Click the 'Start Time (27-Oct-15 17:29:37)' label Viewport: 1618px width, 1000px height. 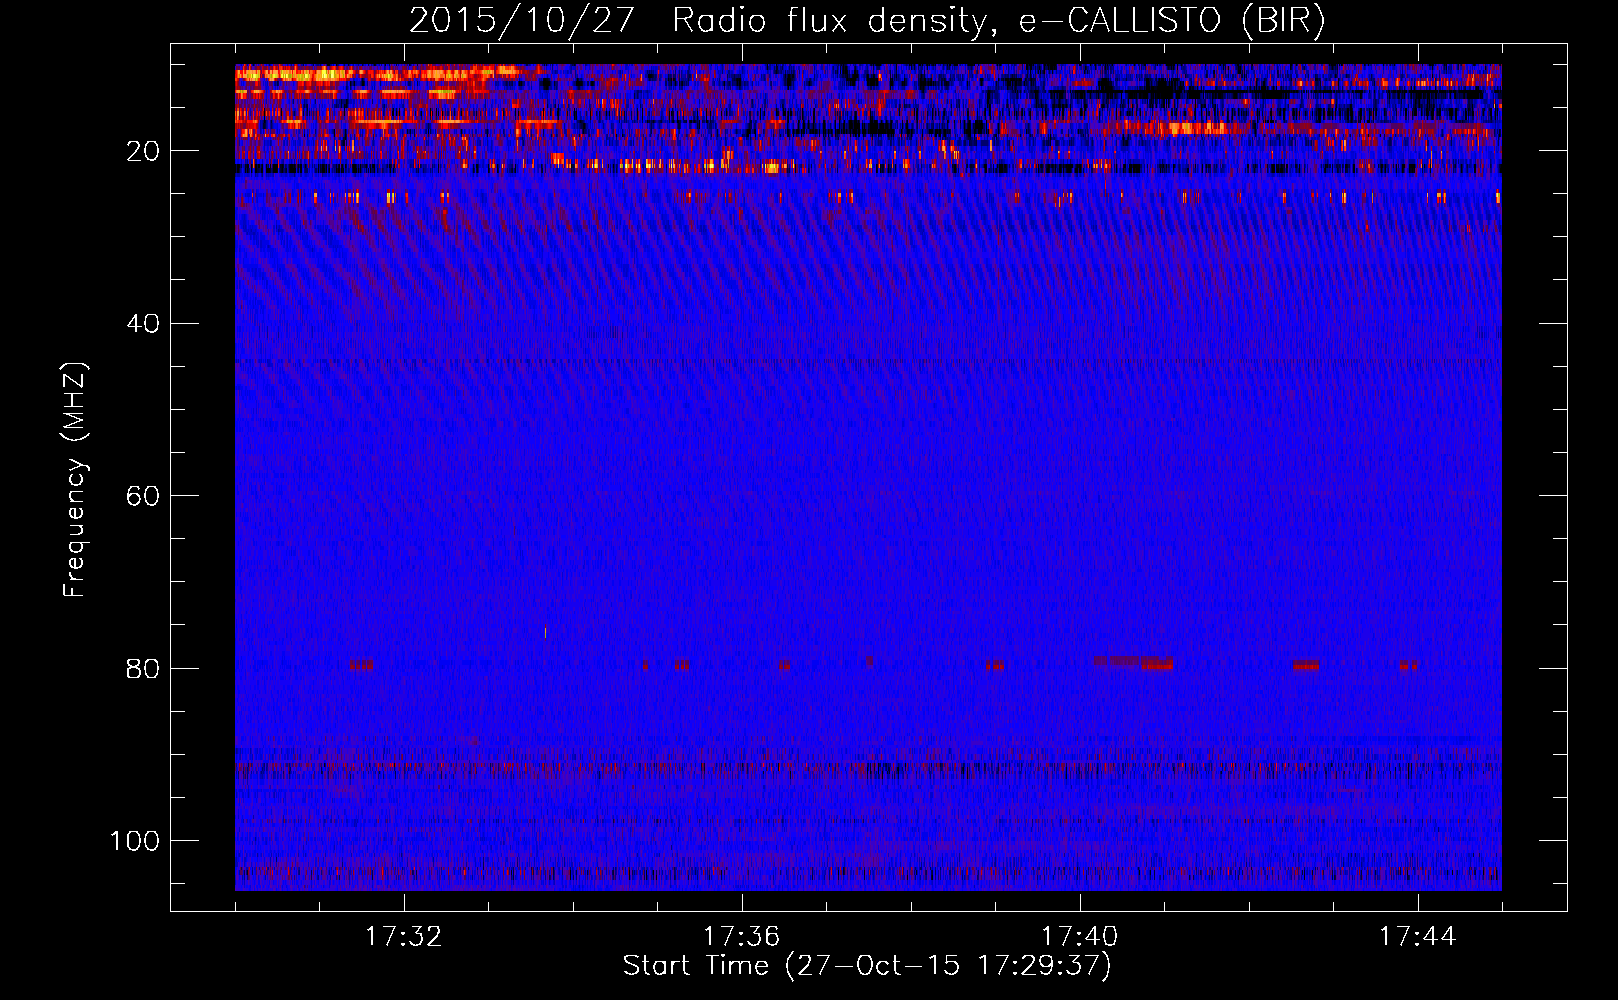click(x=867, y=965)
